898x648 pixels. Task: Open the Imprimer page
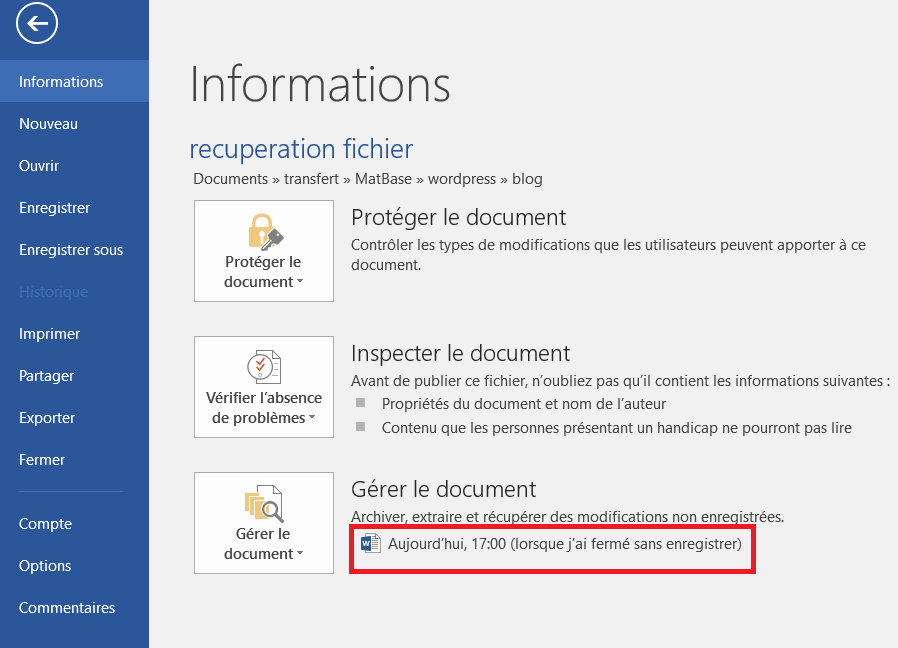coord(74,333)
